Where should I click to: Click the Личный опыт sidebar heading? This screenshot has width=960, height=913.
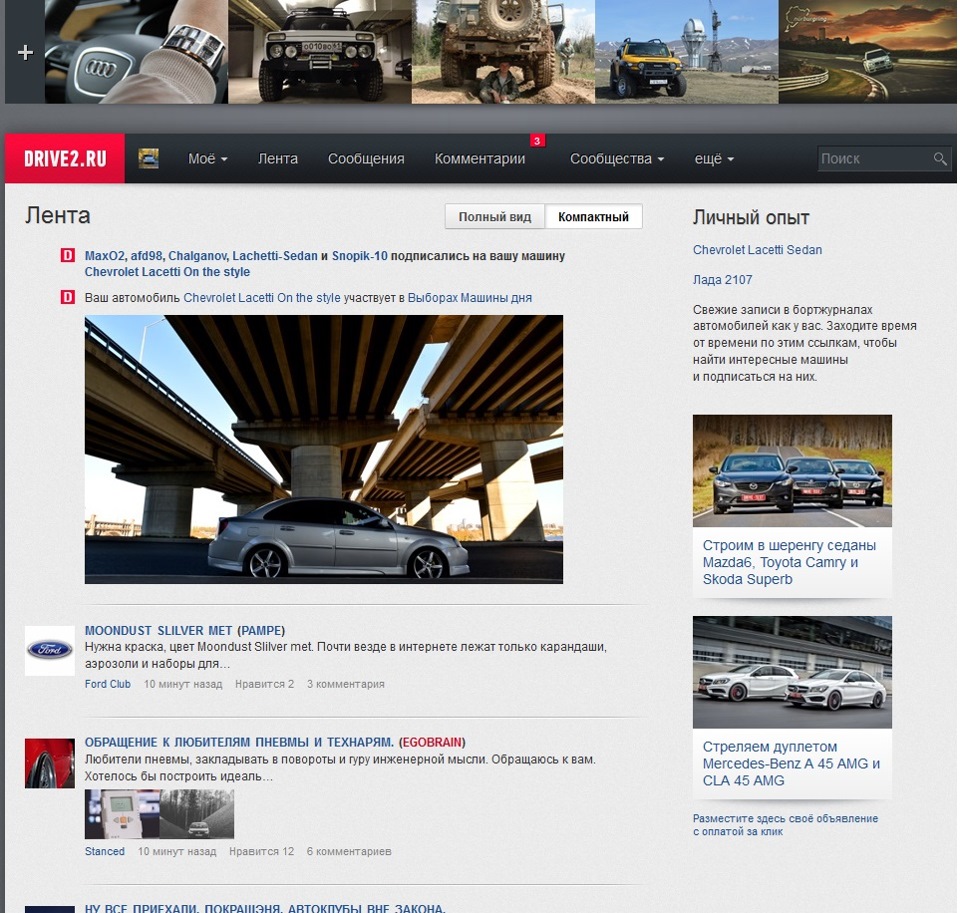pyautogui.click(x=751, y=217)
